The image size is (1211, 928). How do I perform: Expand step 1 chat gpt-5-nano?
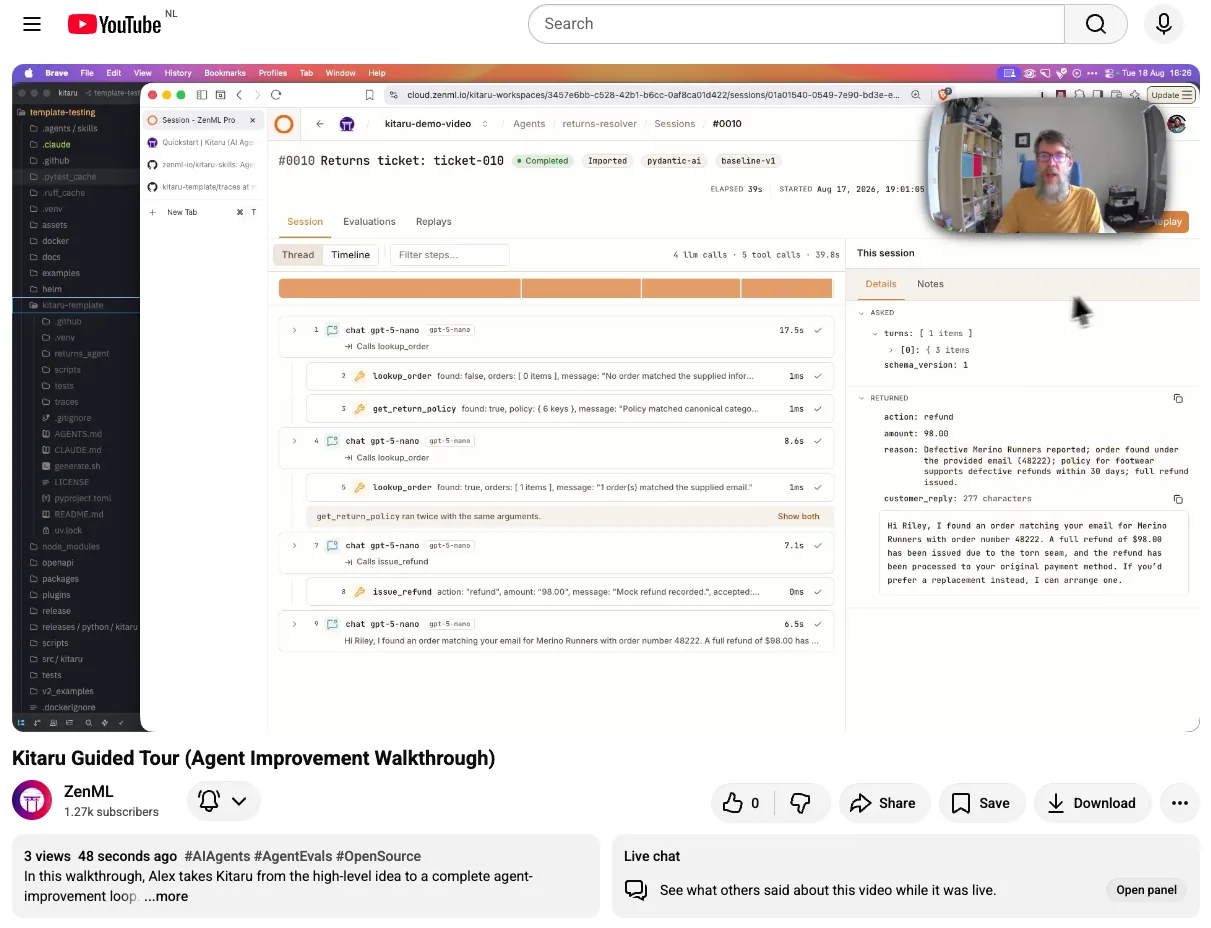point(294,330)
